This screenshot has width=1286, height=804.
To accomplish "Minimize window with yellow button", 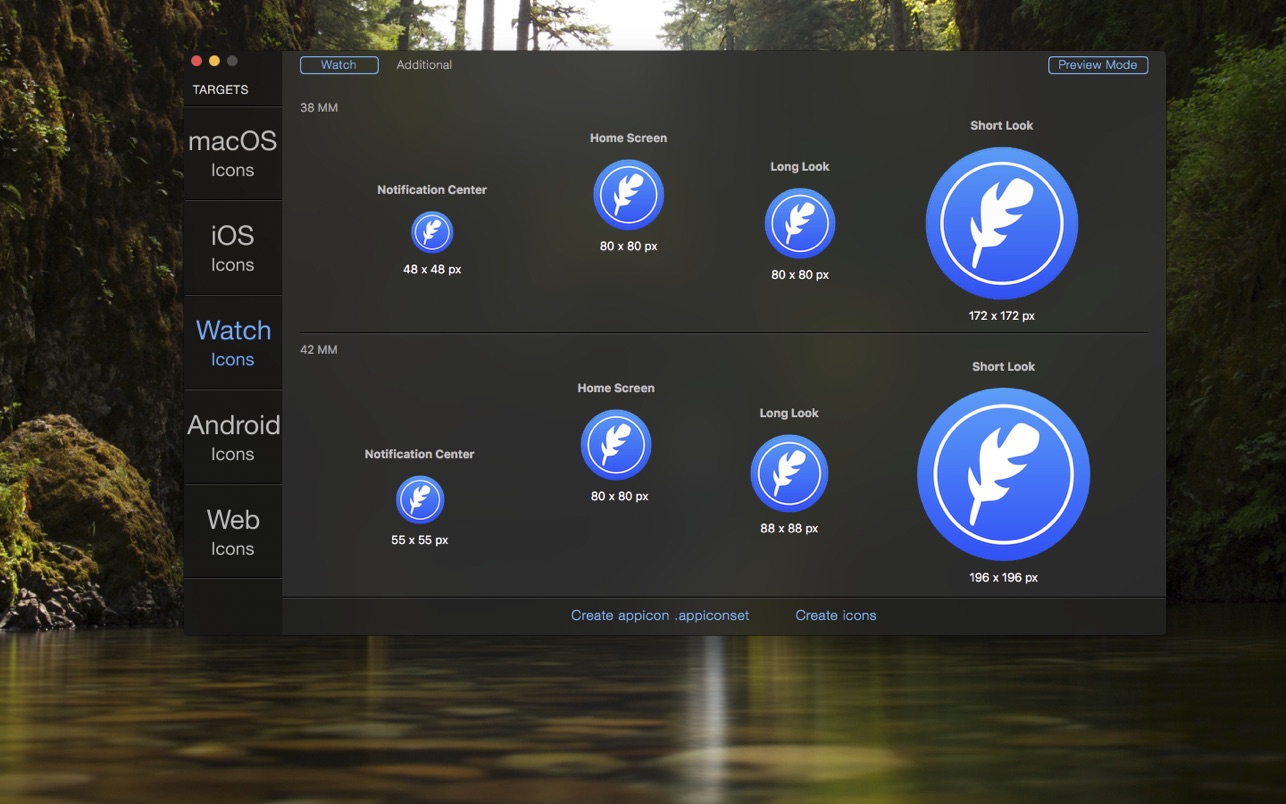I will coord(214,61).
